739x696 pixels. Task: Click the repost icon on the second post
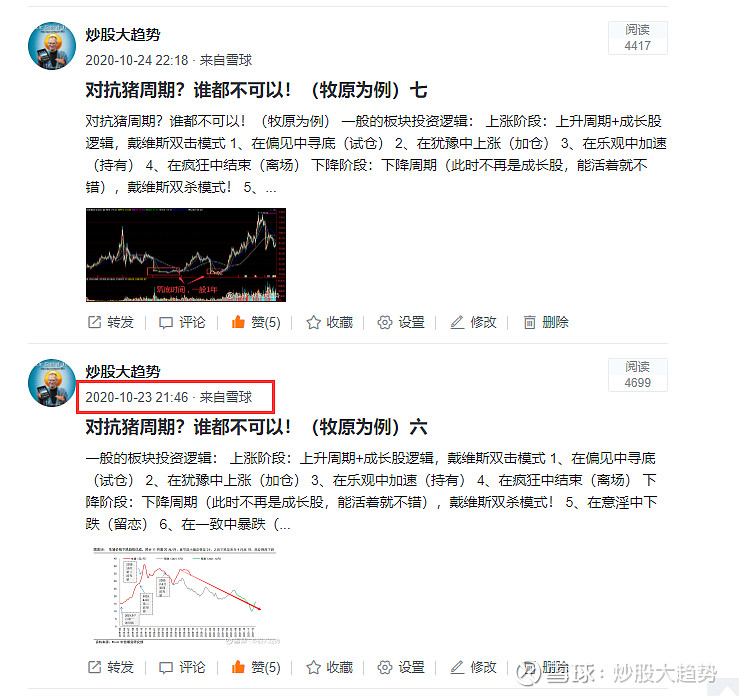pyautogui.click(x=95, y=667)
